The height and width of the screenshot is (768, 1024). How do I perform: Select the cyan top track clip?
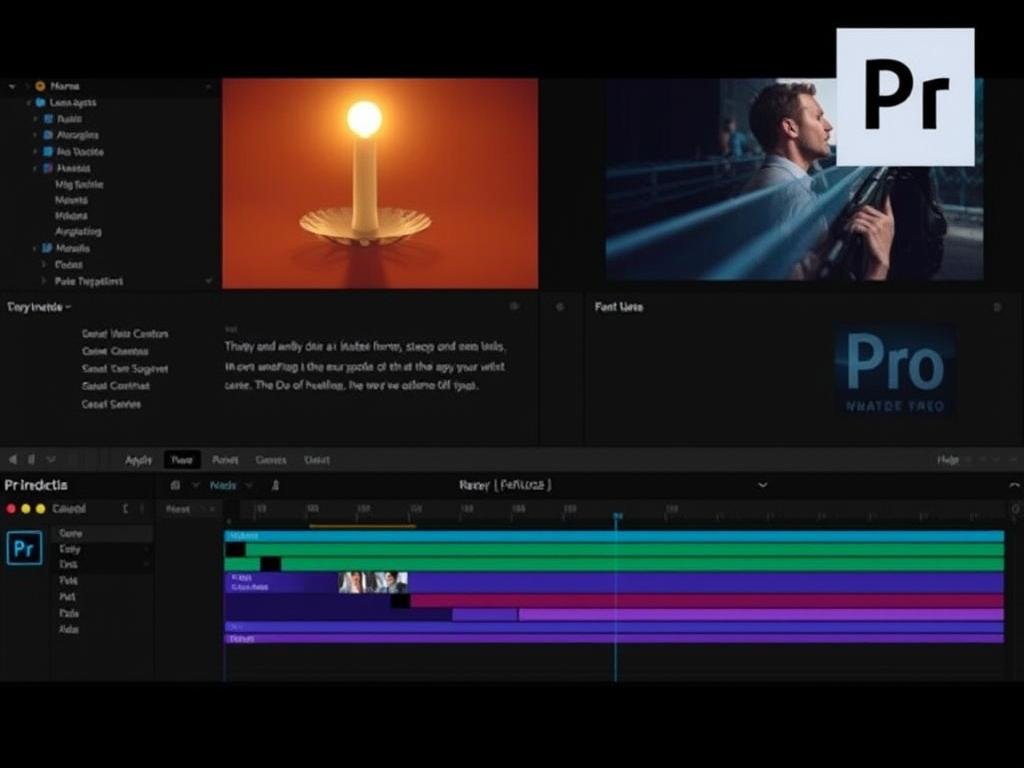click(614, 536)
